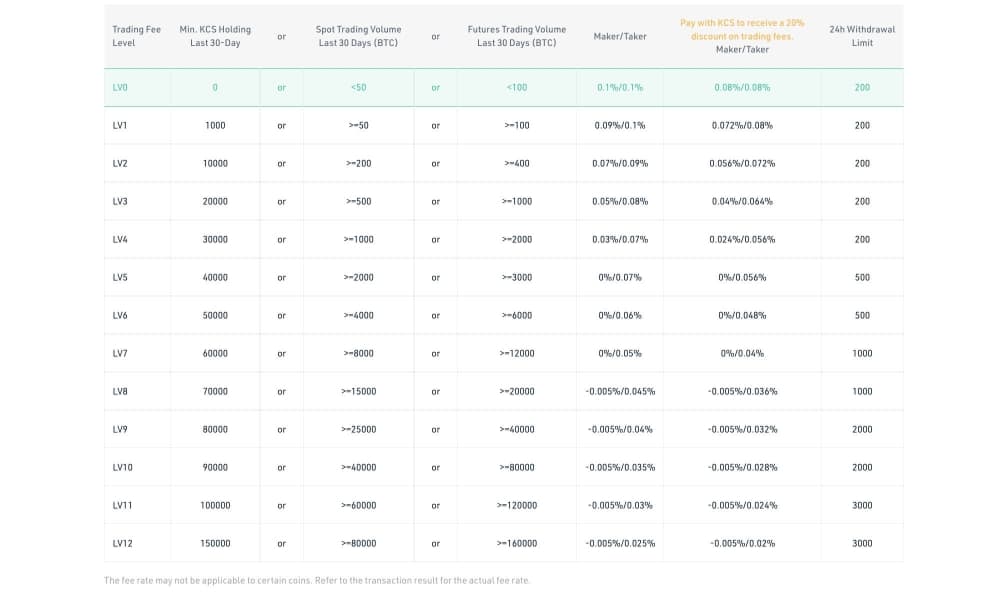Select the LV5 level label
The width and height of the screenshot is (1000, 600).
point(120,277)
